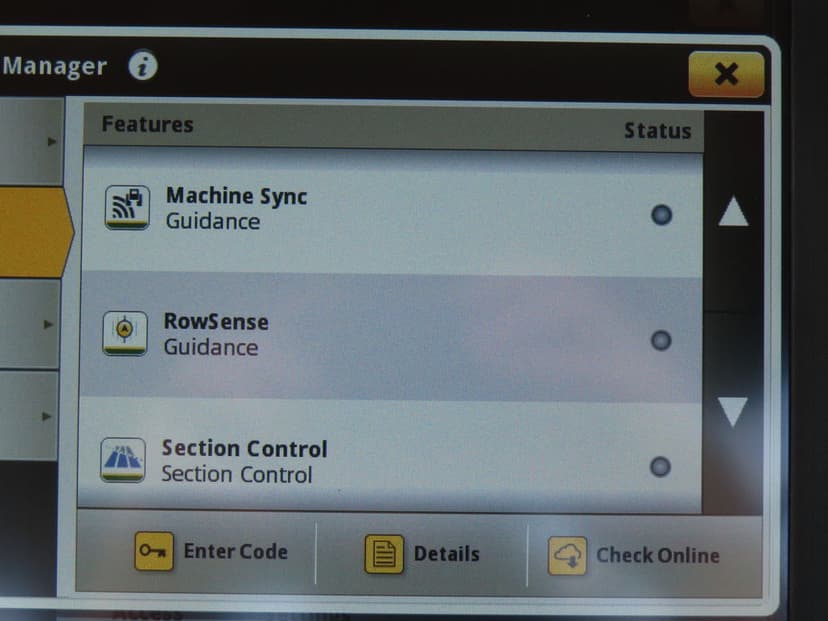Screen dimensions: 828x621
Task: Toggle the RowSense status indicator
Action: [x=660, y=340]
